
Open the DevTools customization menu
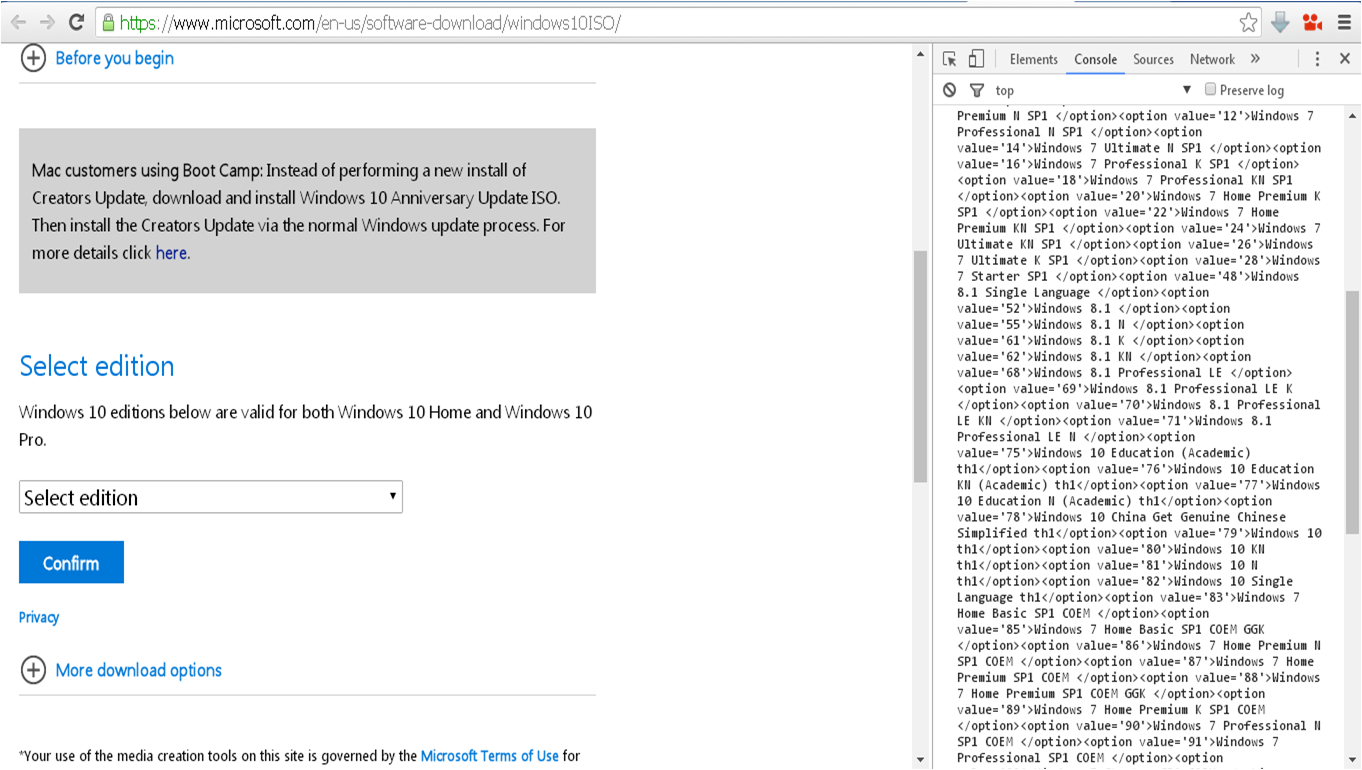point(1317,59)
